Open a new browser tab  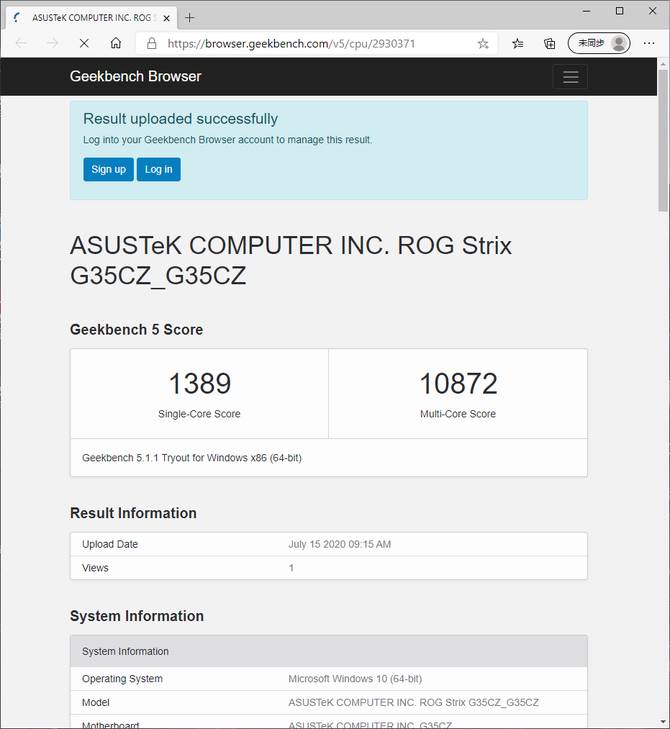click(190, 17)
